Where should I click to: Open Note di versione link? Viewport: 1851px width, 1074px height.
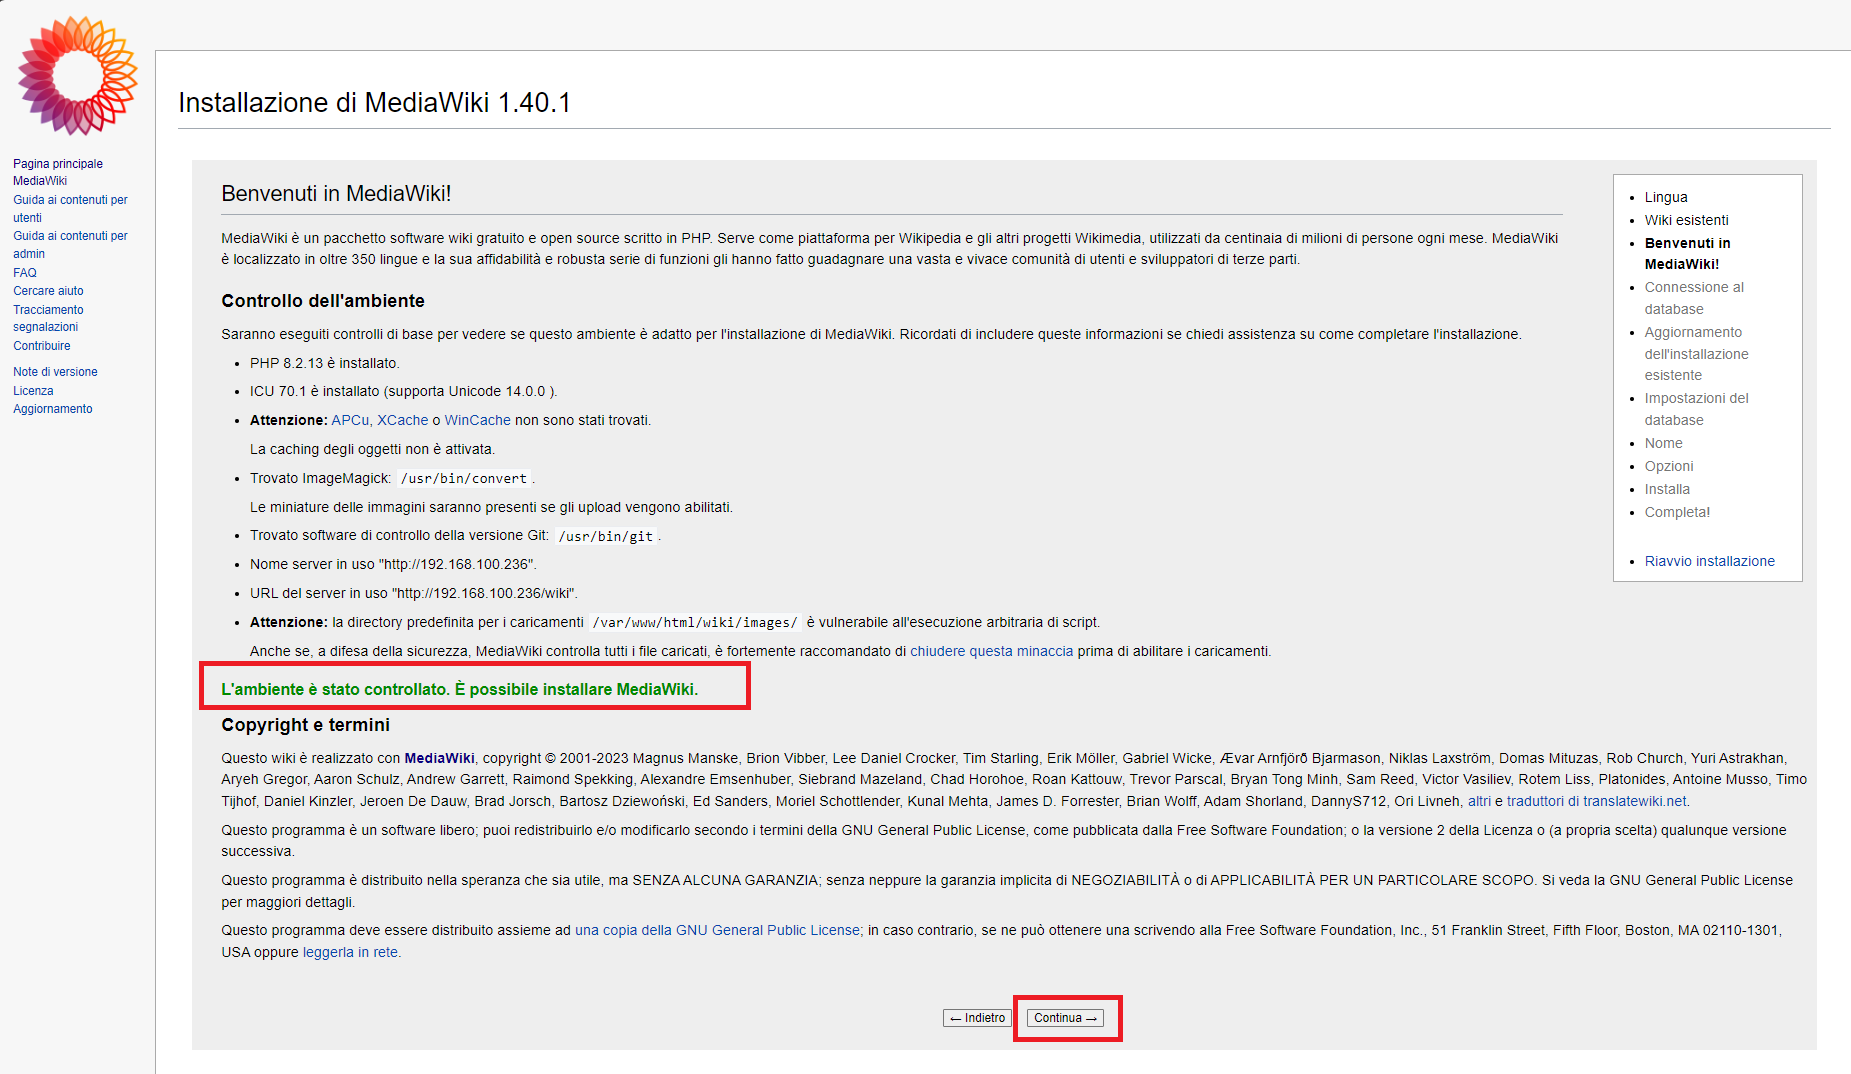(55, 372)
